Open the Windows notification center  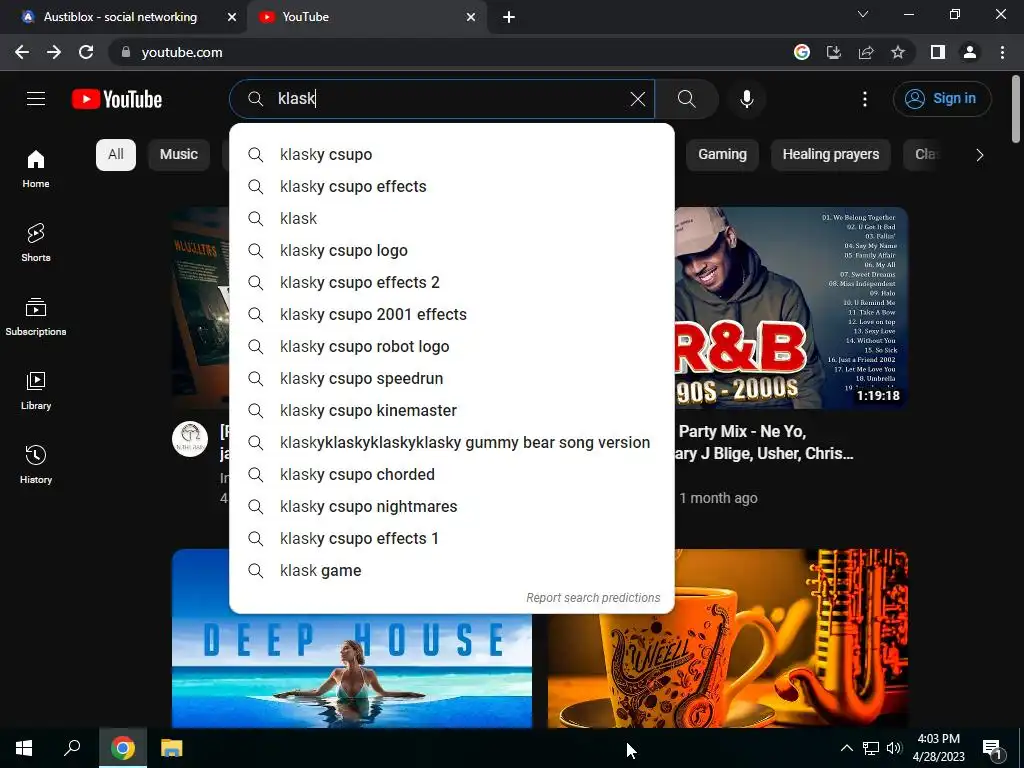[993, 748]
